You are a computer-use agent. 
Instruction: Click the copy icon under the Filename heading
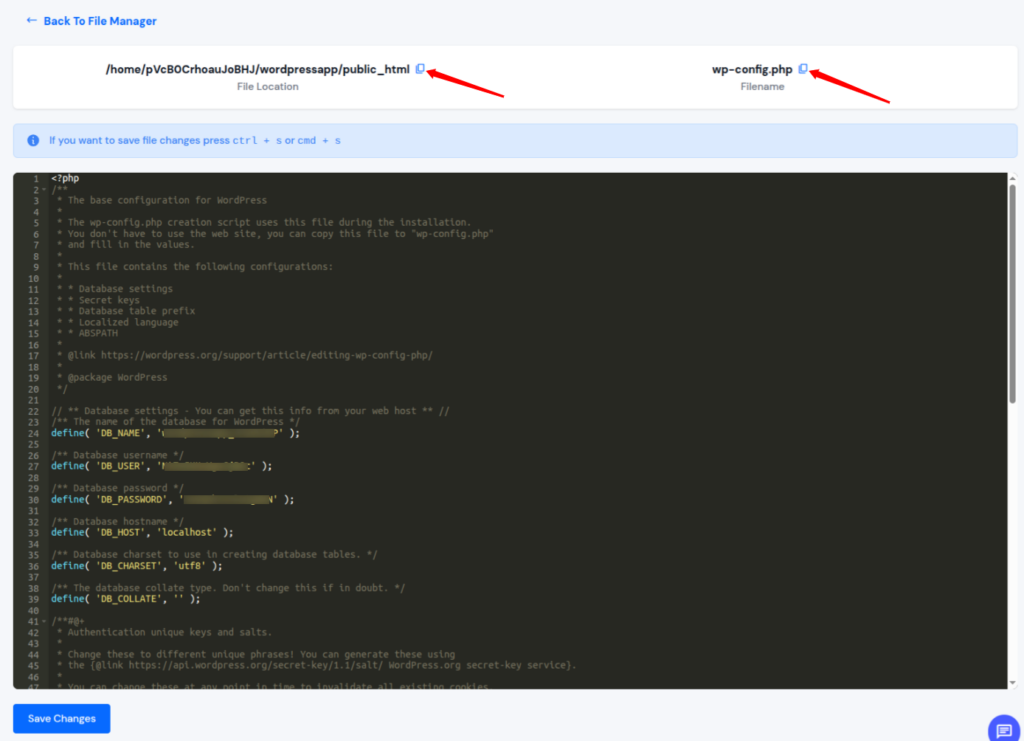[x=803, y=68]
